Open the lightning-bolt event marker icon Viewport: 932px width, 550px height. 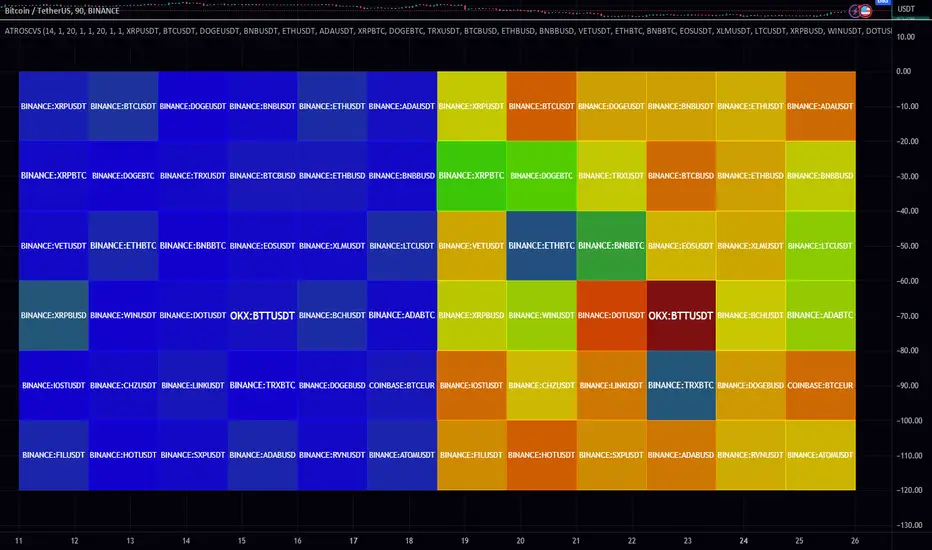pos(855,11)
